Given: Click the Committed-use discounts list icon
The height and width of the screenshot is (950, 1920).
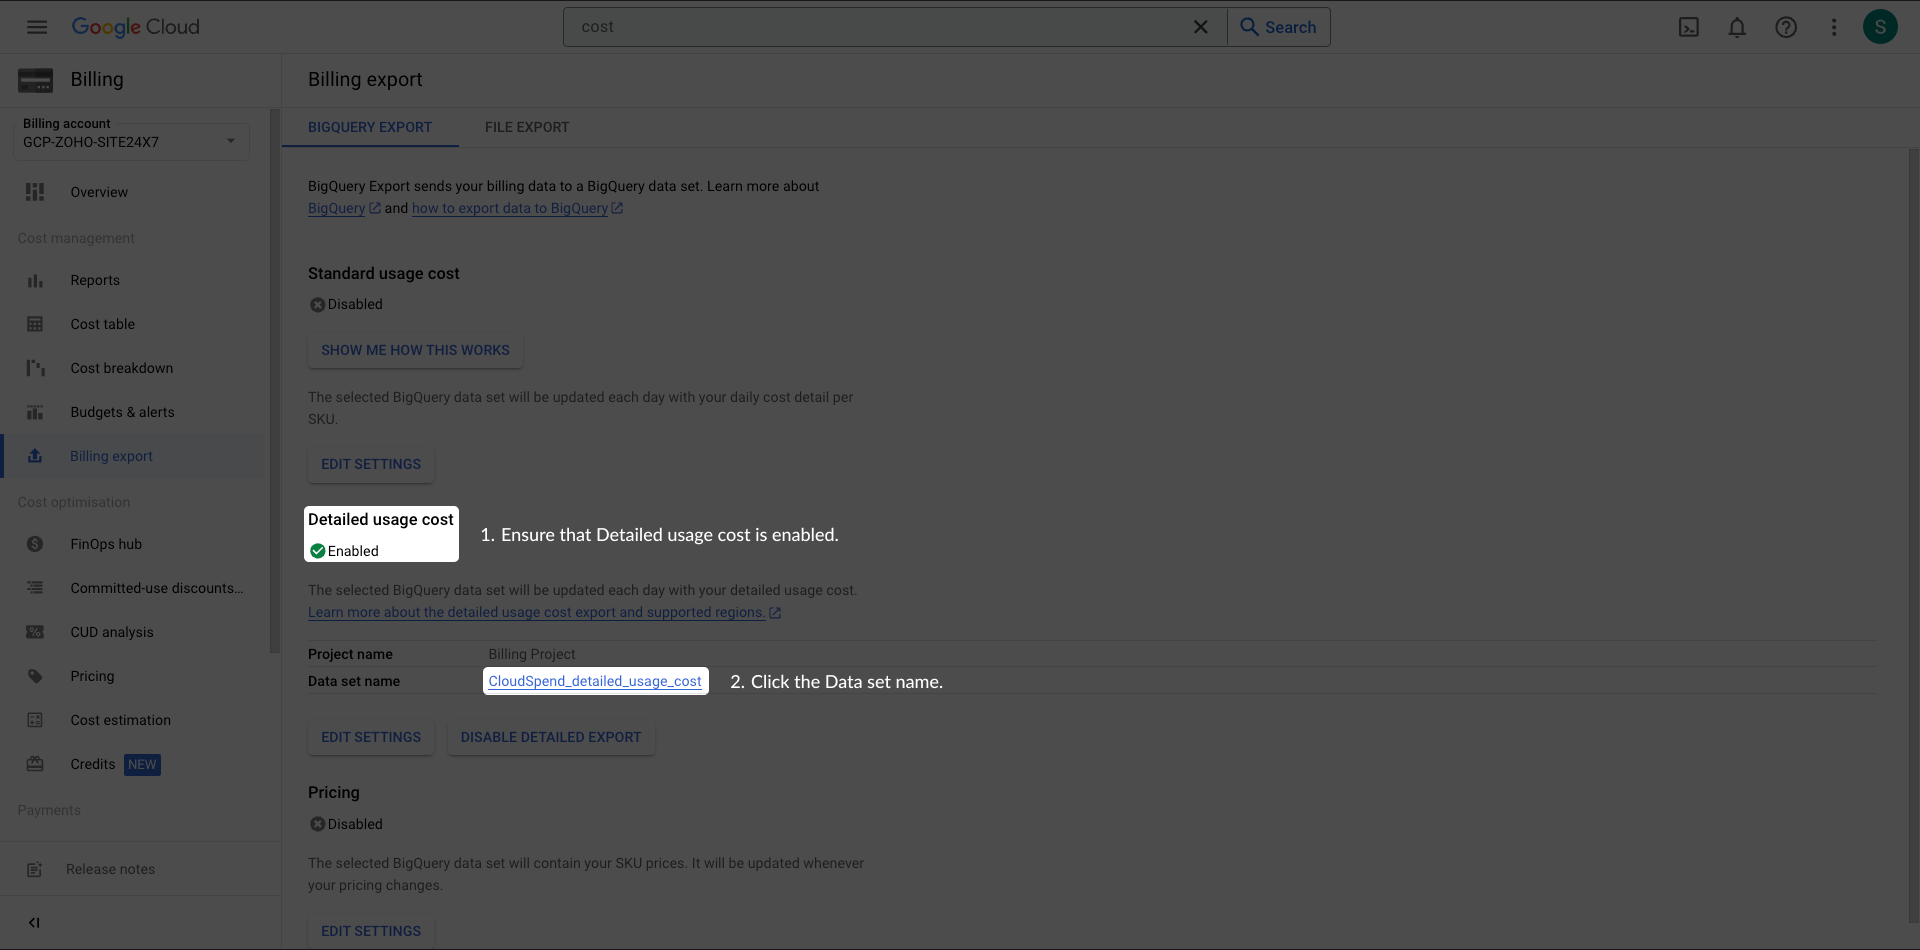Looking at the screenshot, I should tap(35, 588).
